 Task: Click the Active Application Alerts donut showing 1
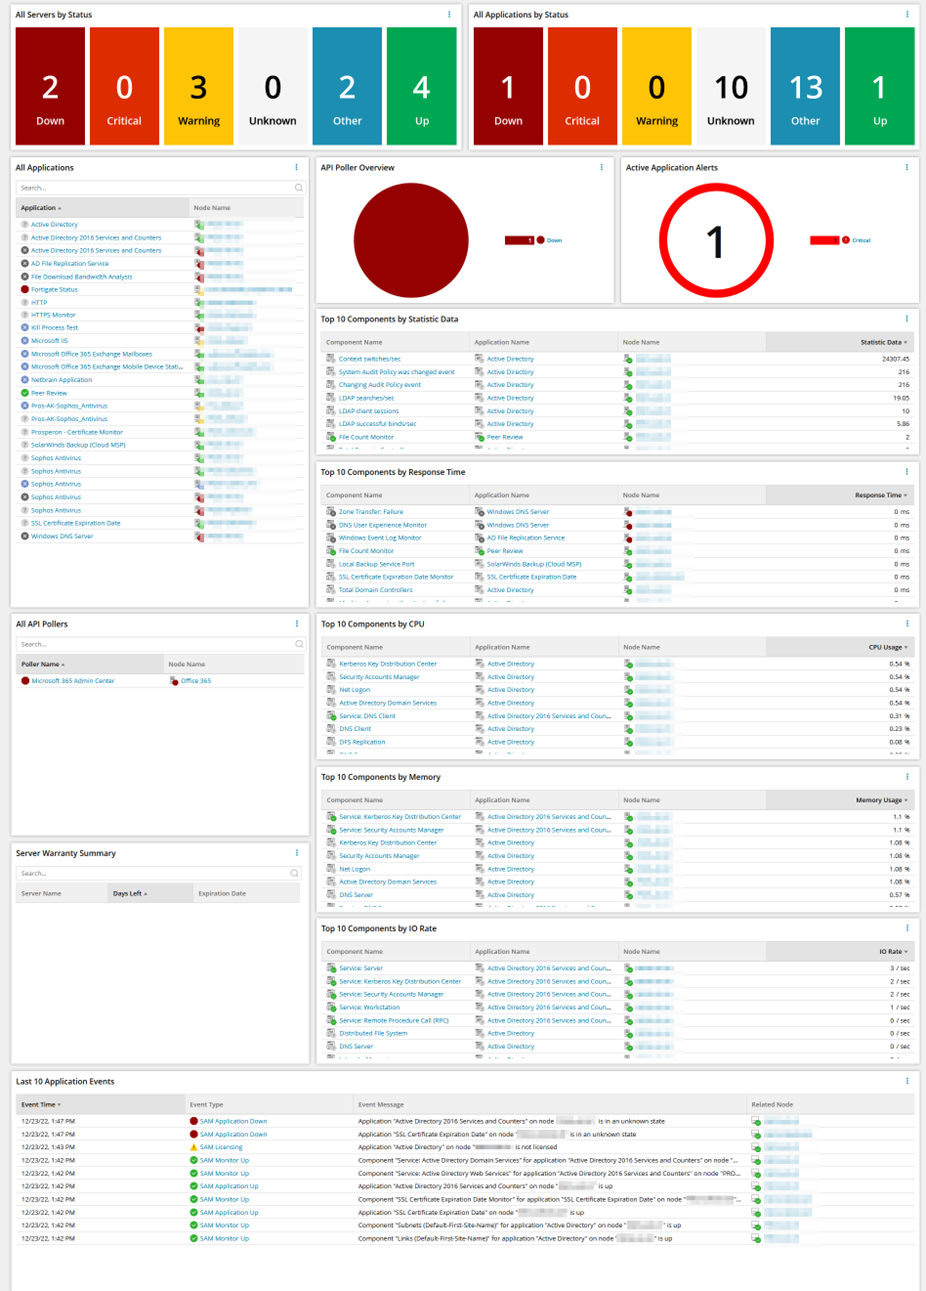click(715, 241)
